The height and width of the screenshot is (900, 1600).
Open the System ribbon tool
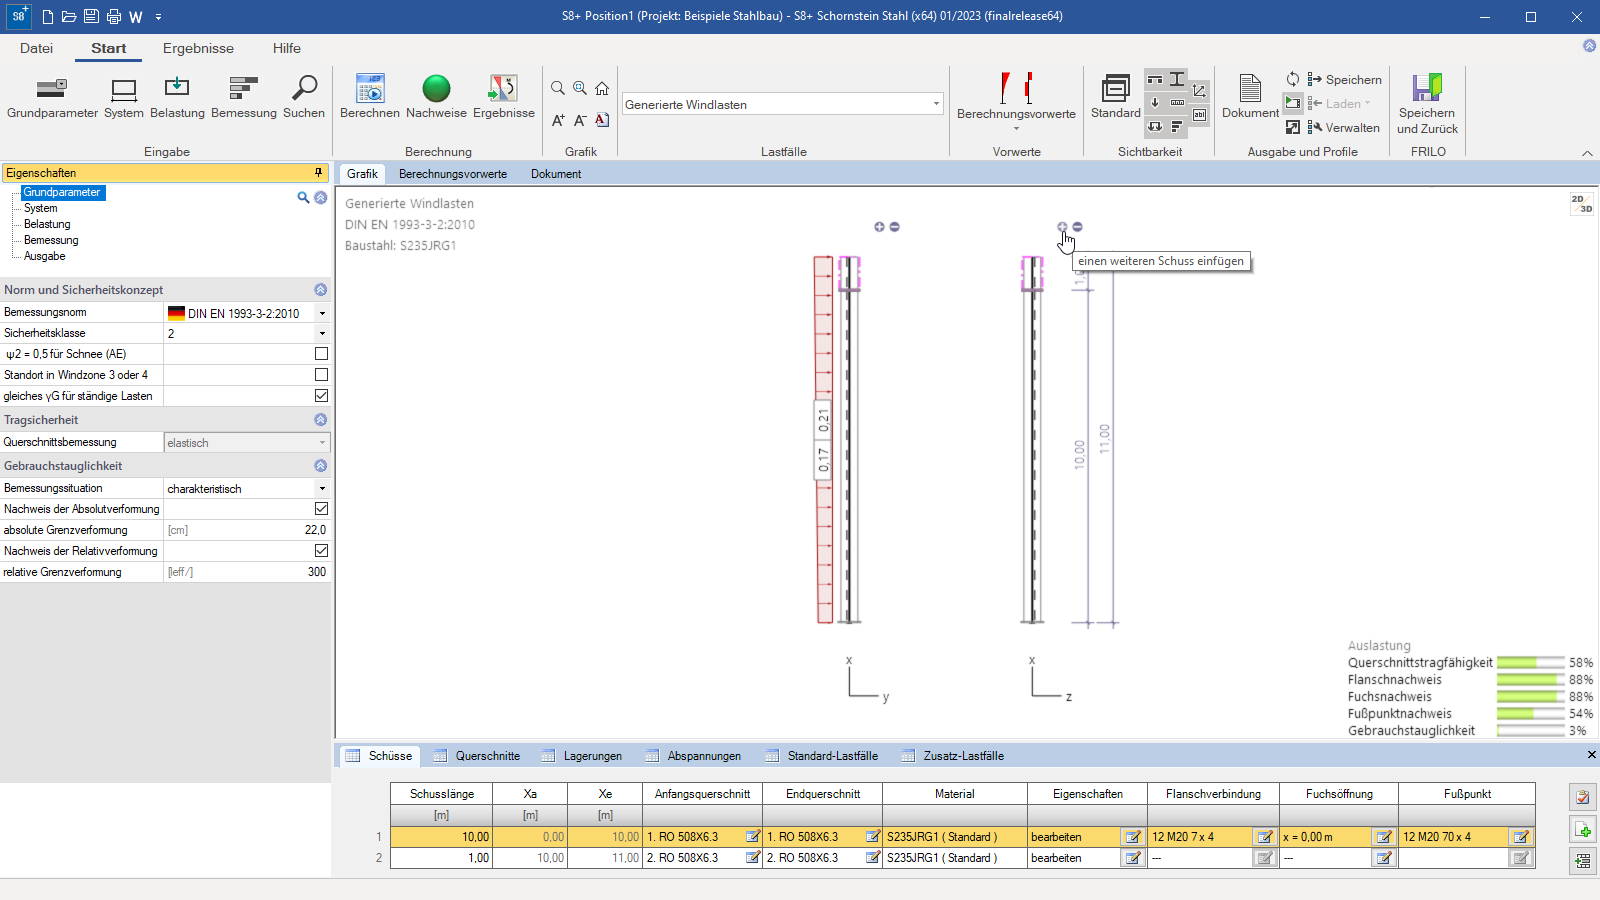pyautogui.click(x=124, y=97)
